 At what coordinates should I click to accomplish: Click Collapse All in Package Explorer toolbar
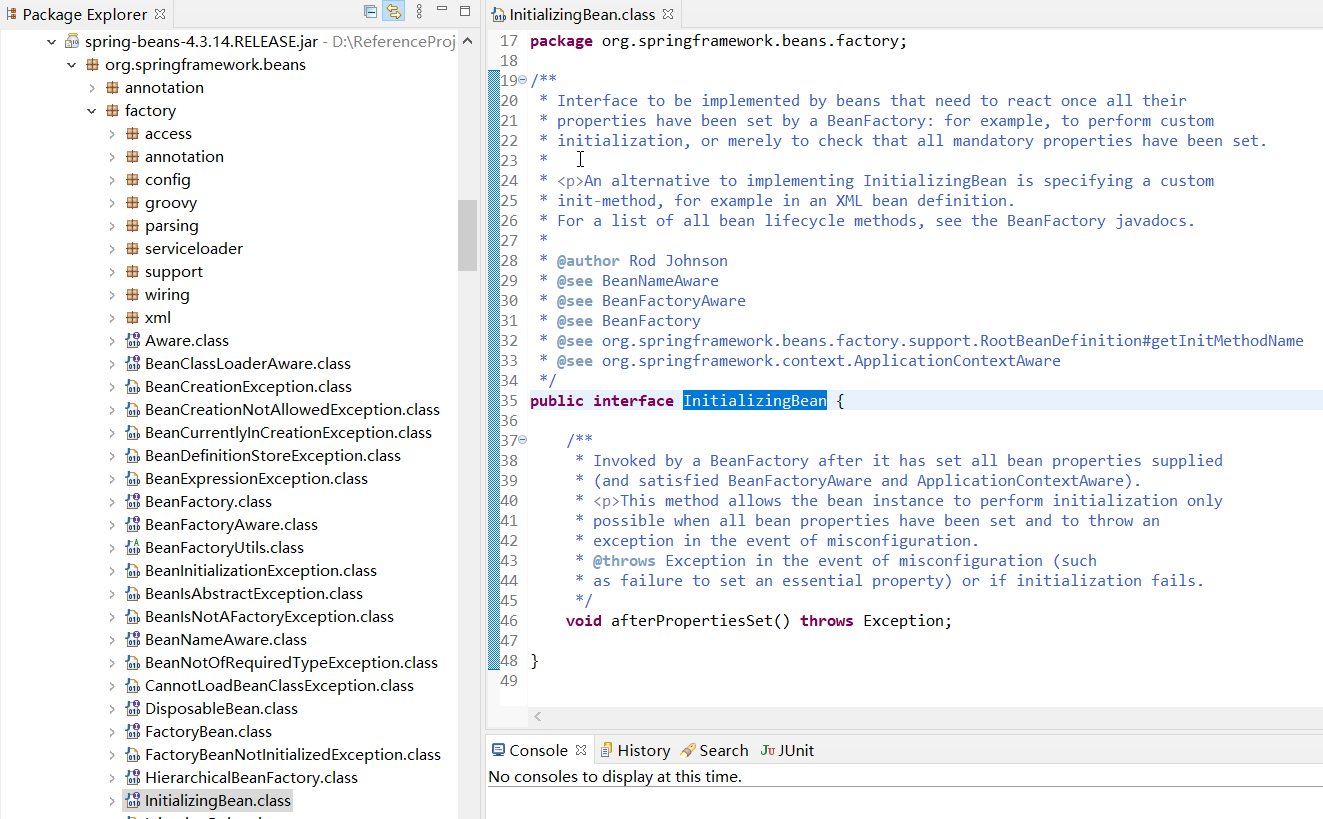[x=371, y=12]
